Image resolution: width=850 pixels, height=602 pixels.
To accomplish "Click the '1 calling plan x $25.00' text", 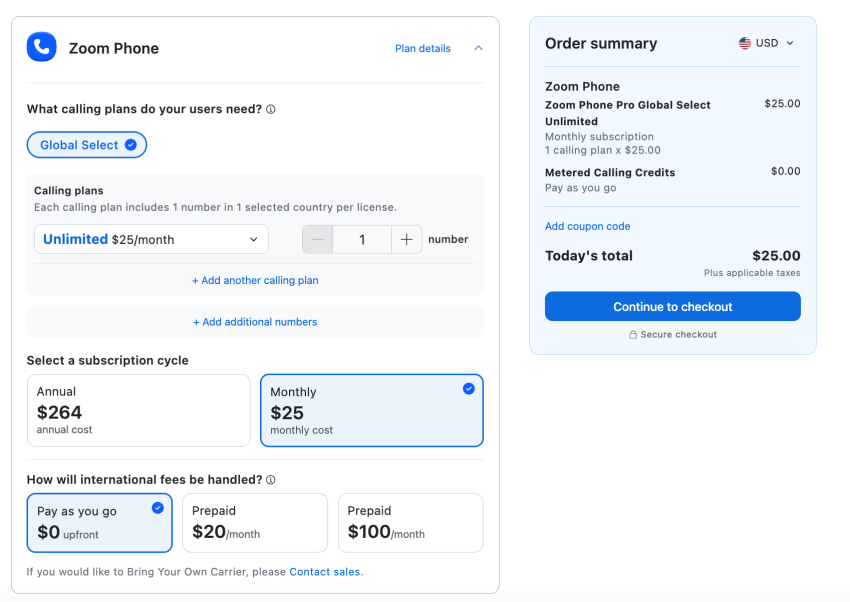I will [603, 151].
